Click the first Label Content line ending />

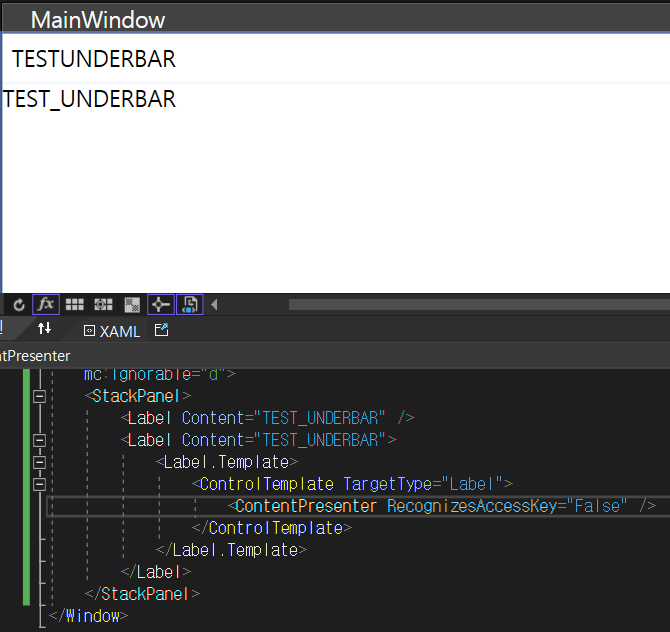267,418
